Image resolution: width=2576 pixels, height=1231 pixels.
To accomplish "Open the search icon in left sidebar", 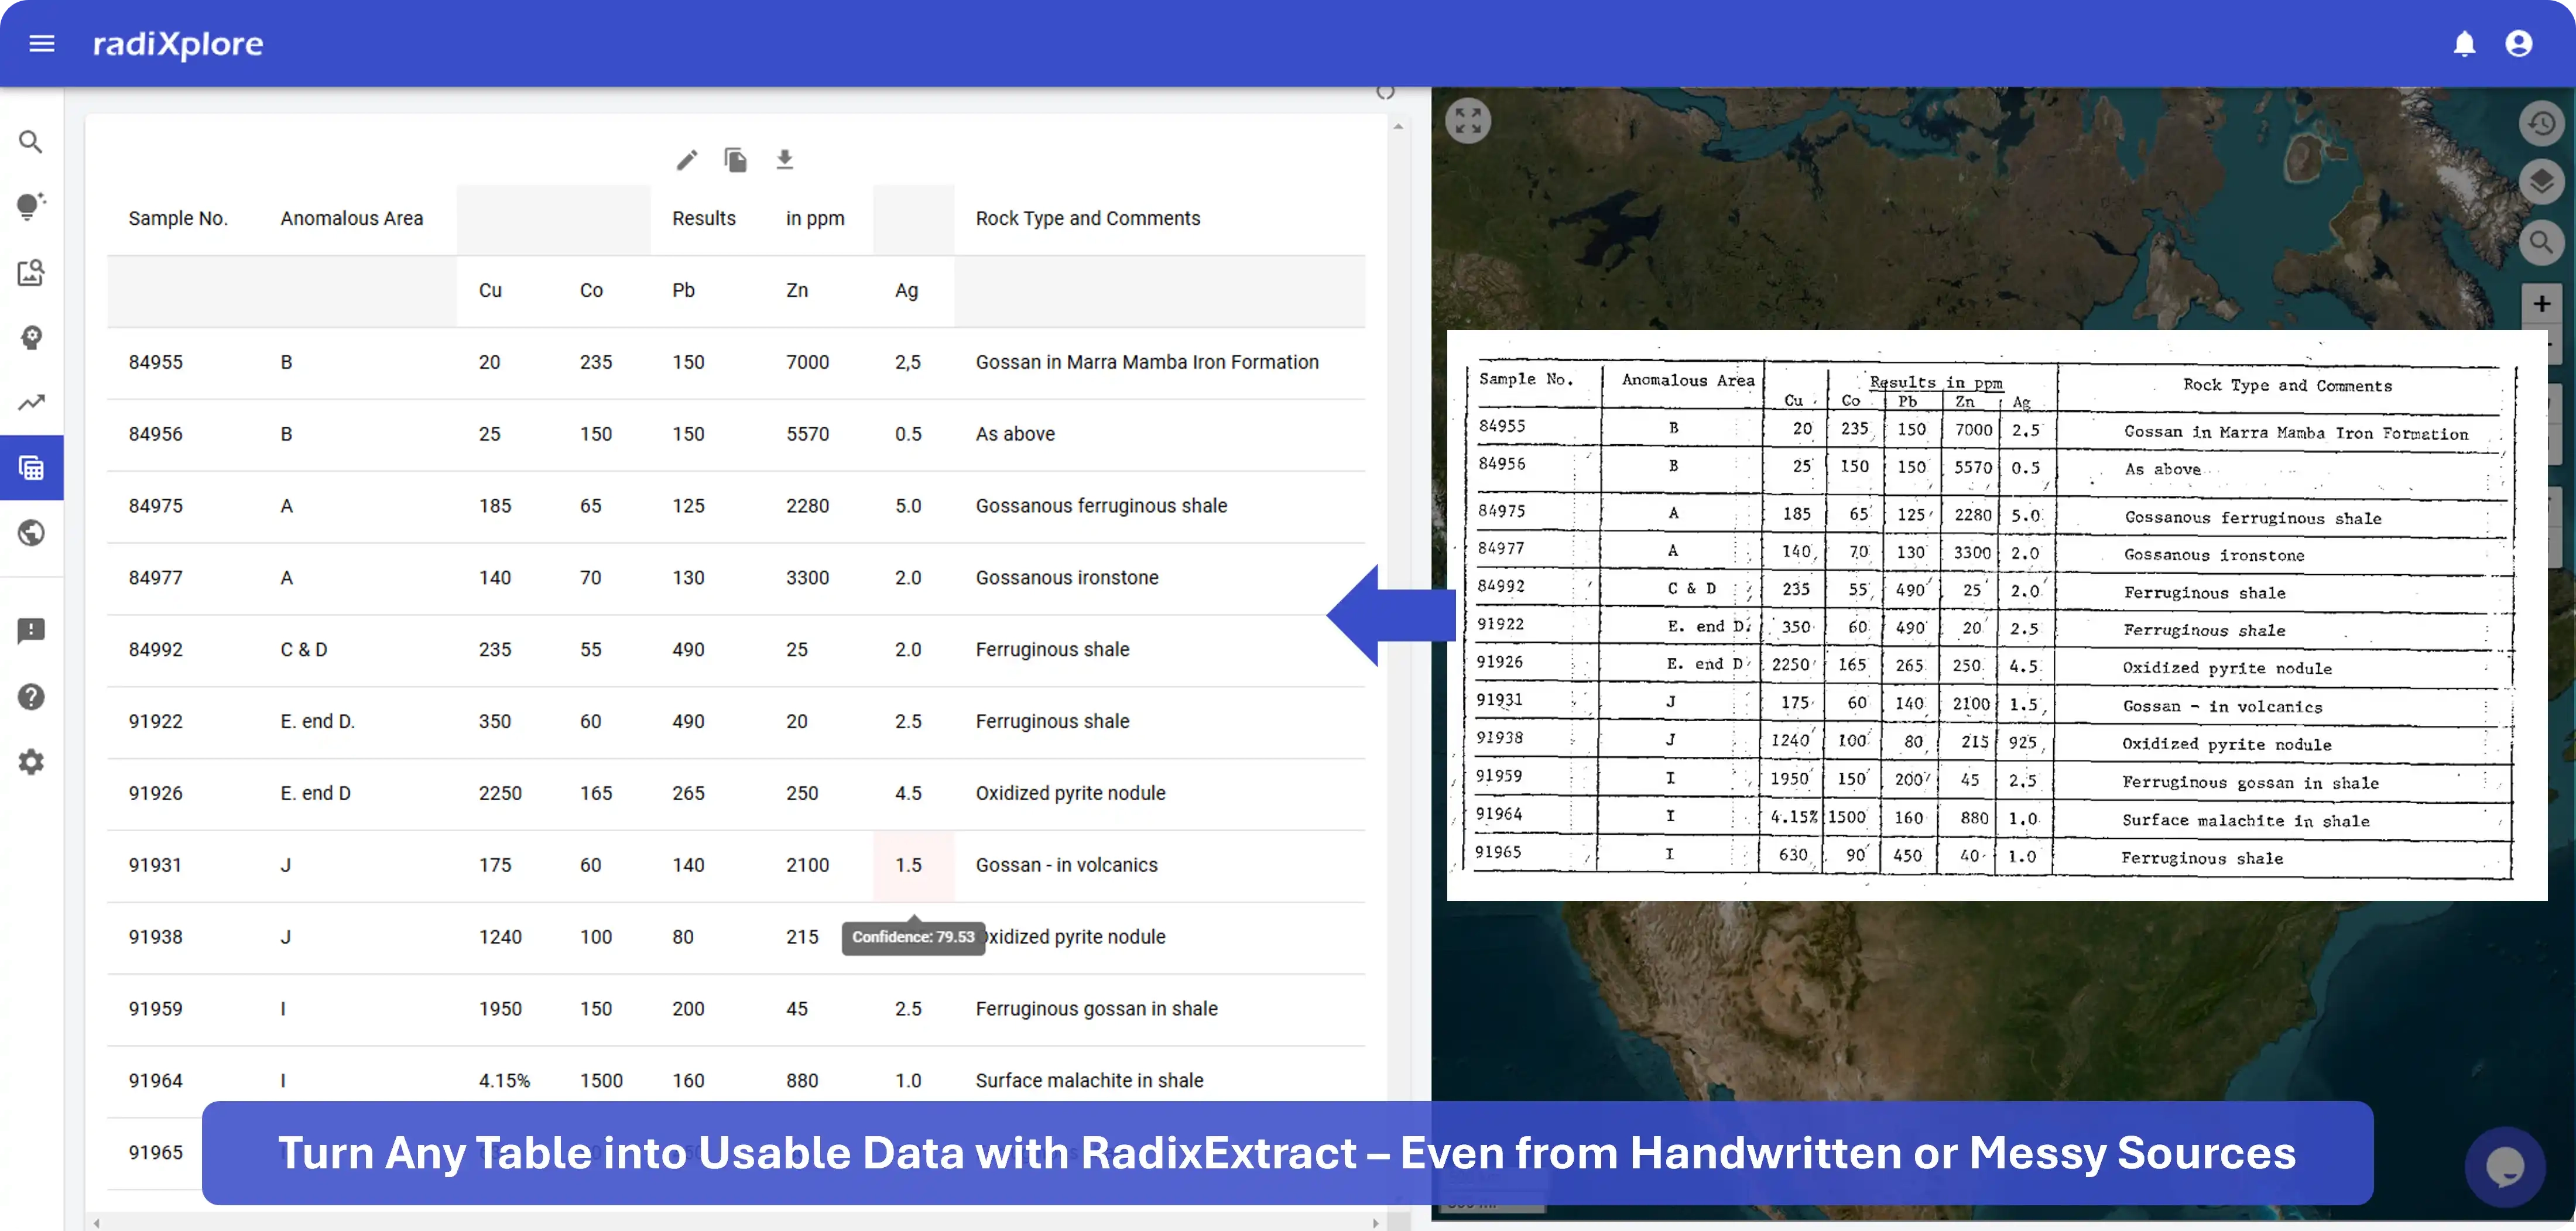I will (x=31, y=142).
